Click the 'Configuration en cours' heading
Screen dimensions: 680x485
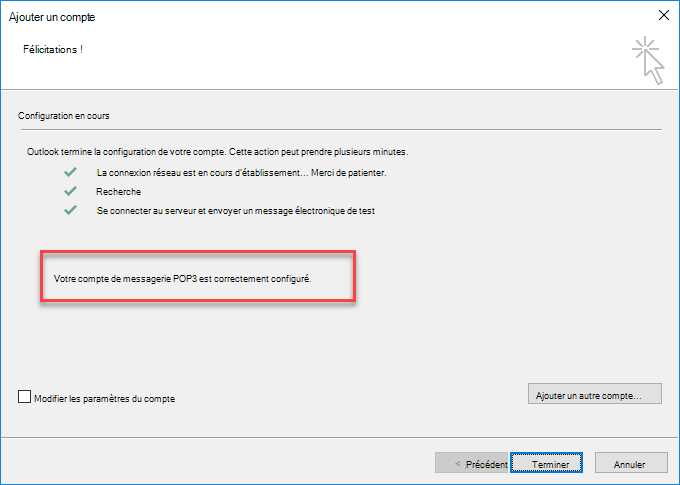click(x=64, y=116)
